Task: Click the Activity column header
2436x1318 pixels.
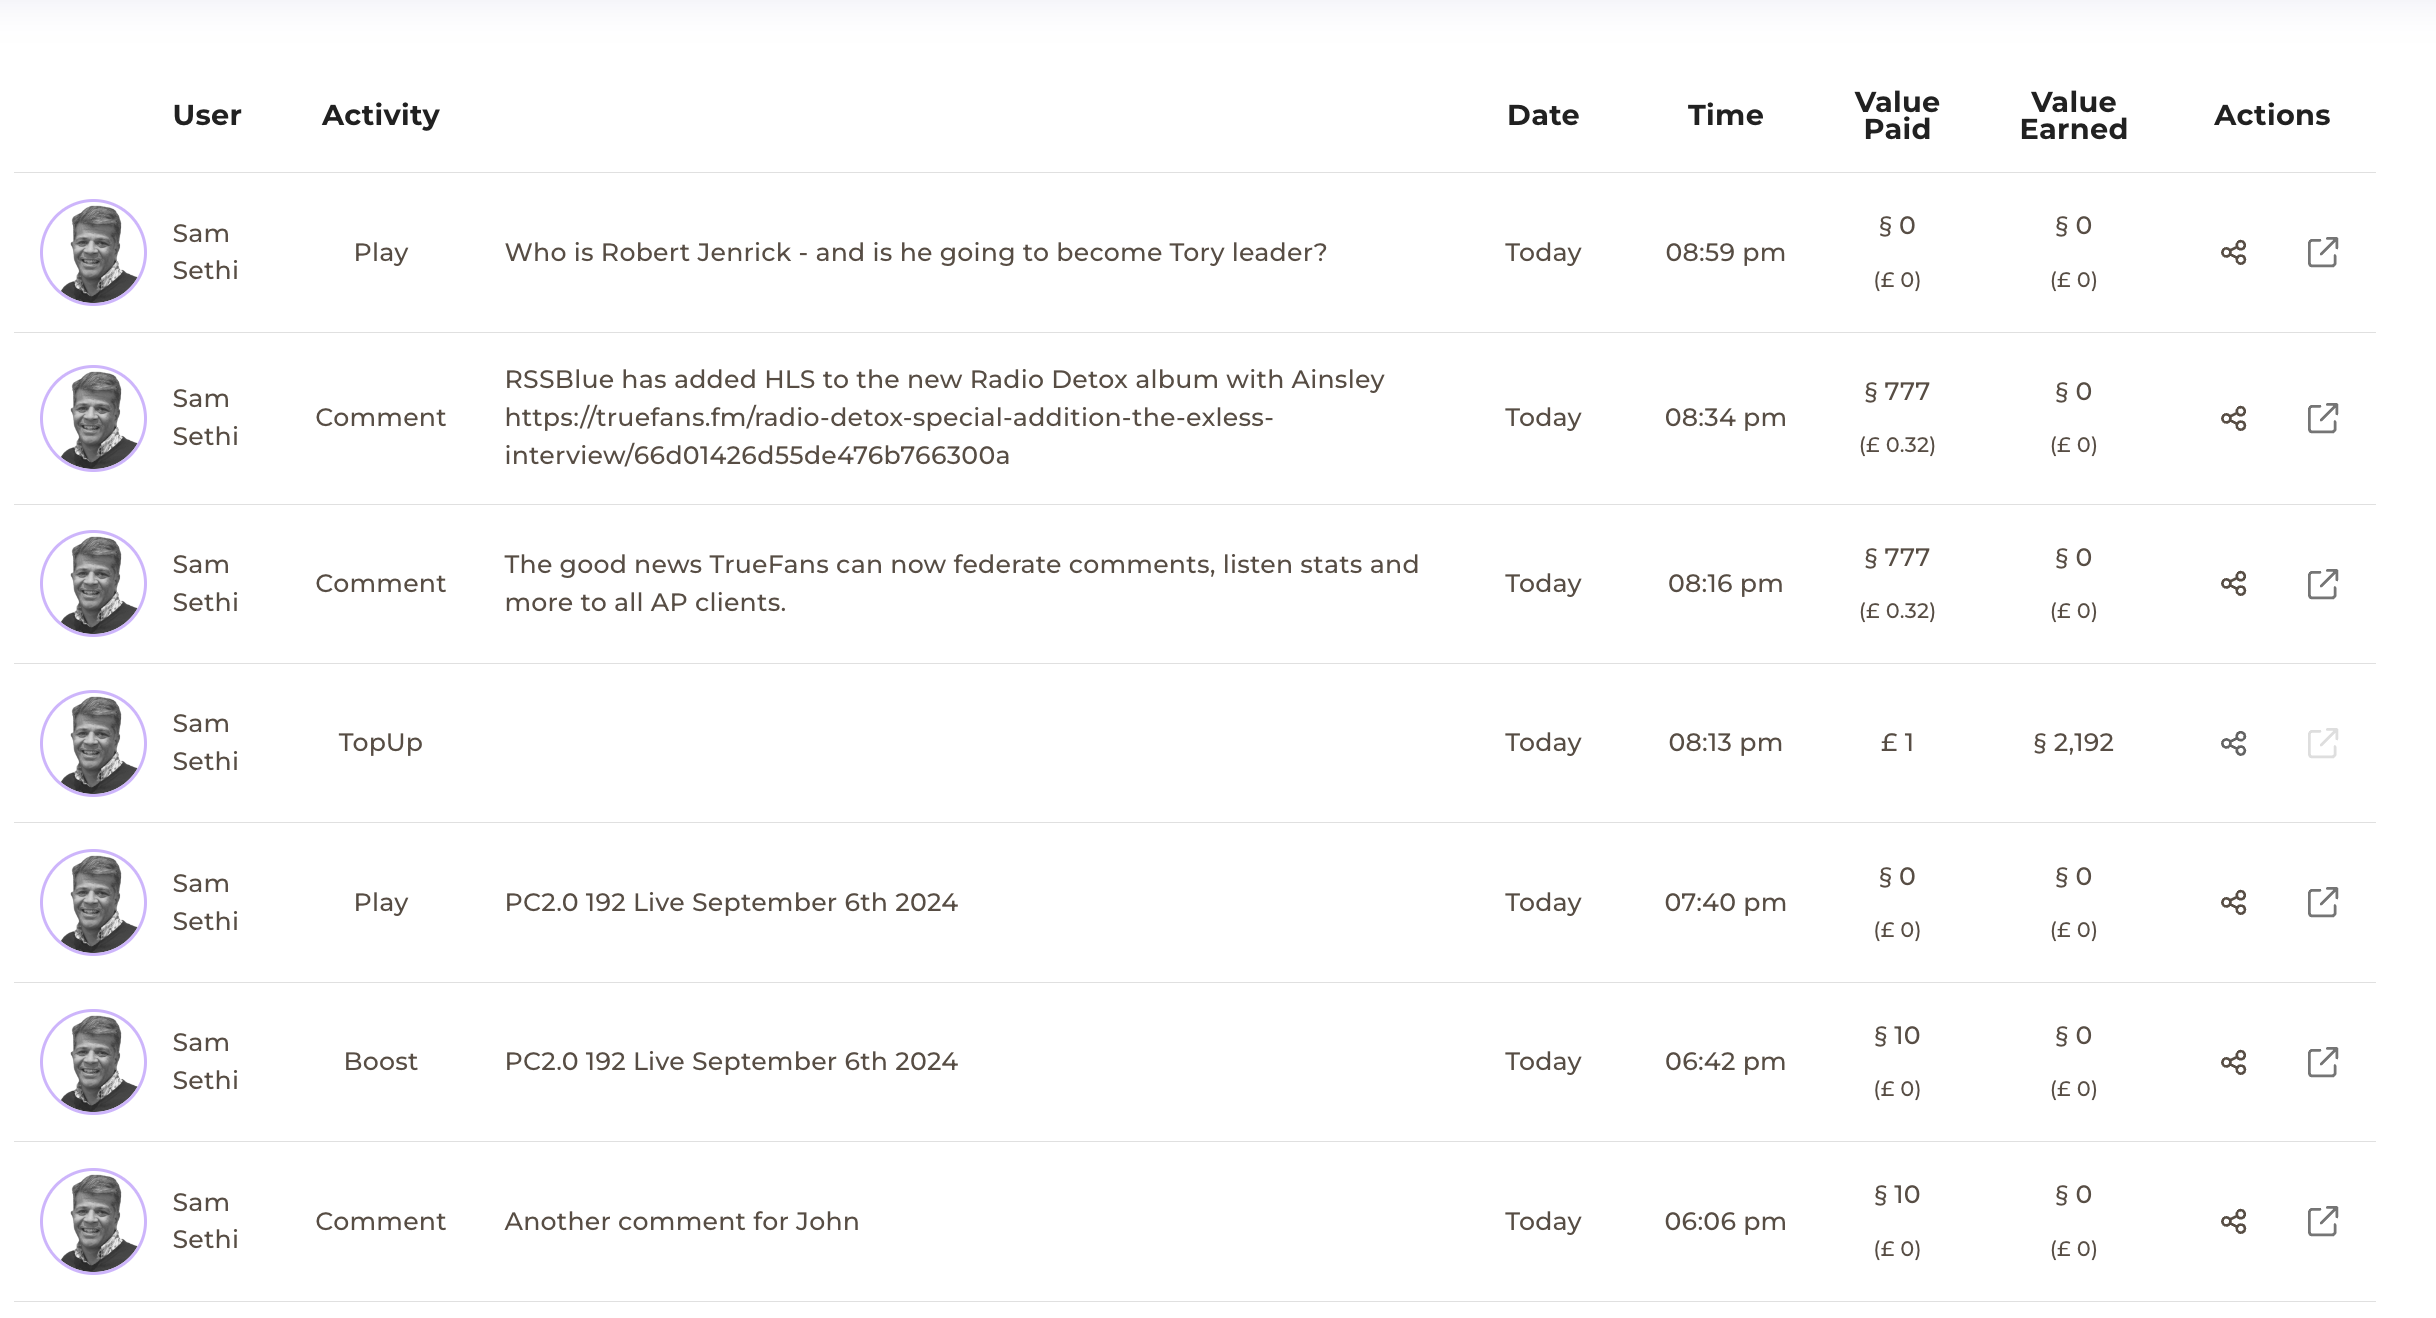Action: (x=381, y=116)
